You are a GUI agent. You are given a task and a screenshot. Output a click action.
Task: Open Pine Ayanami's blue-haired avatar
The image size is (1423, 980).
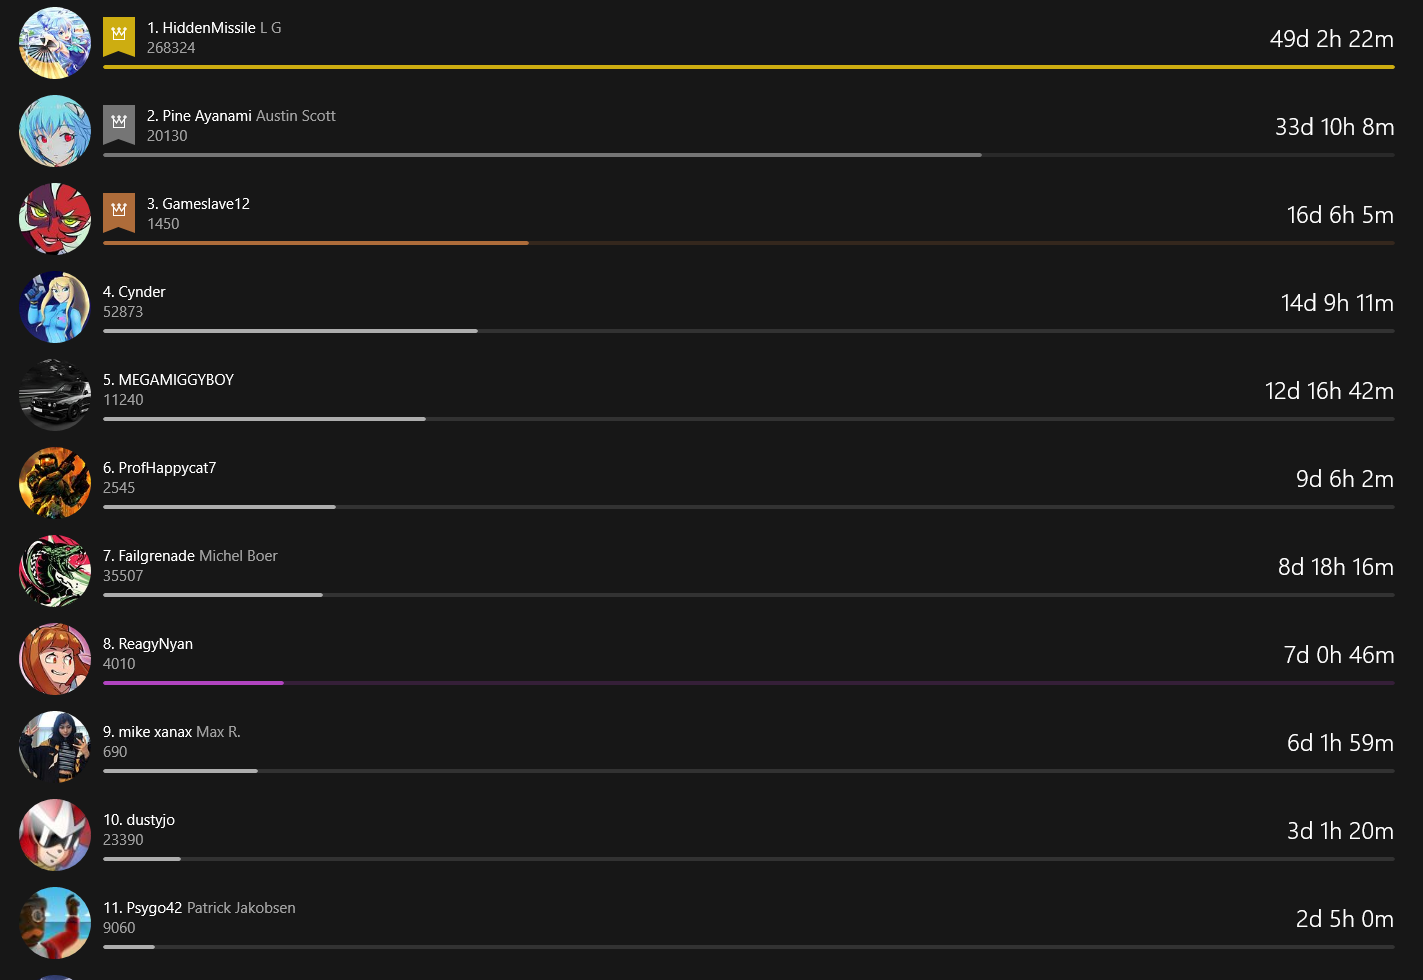(55, 131)
